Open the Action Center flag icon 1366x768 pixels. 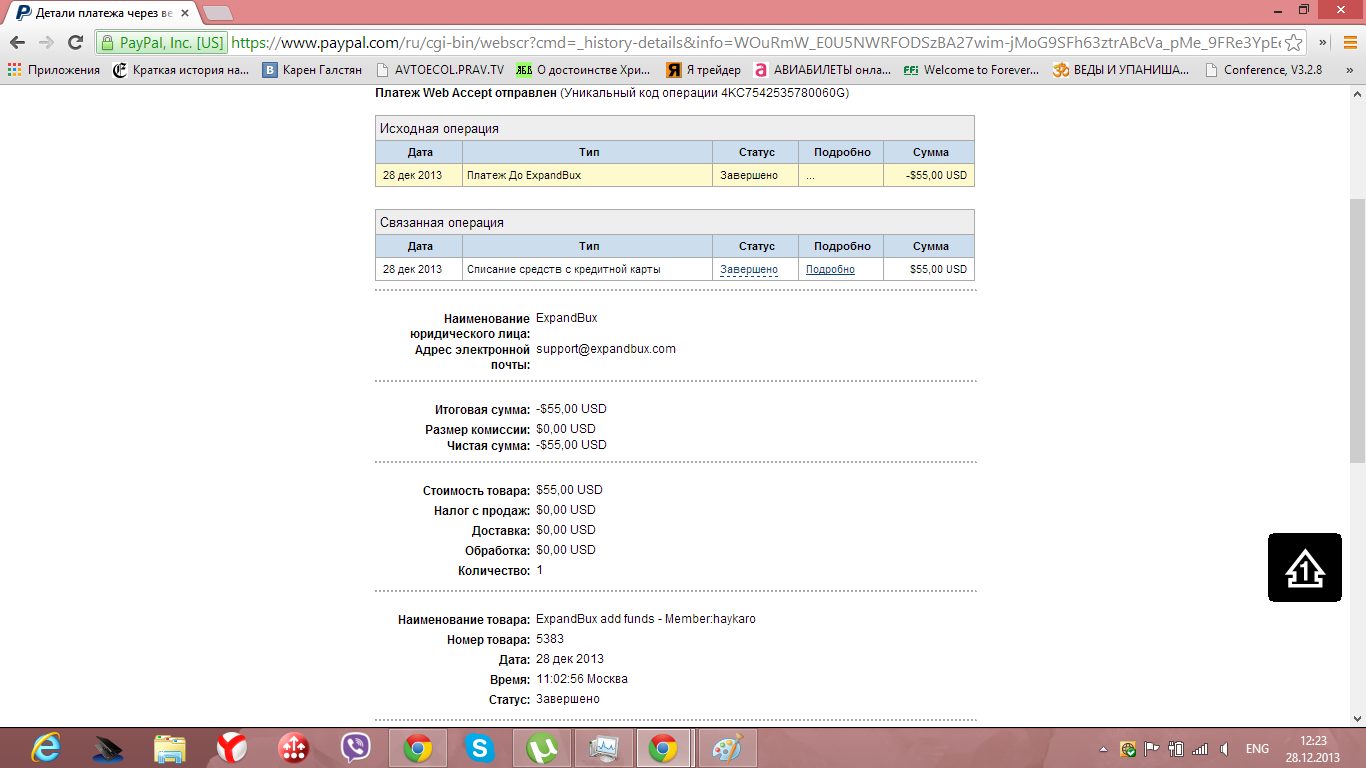(x=1152, y=749)
